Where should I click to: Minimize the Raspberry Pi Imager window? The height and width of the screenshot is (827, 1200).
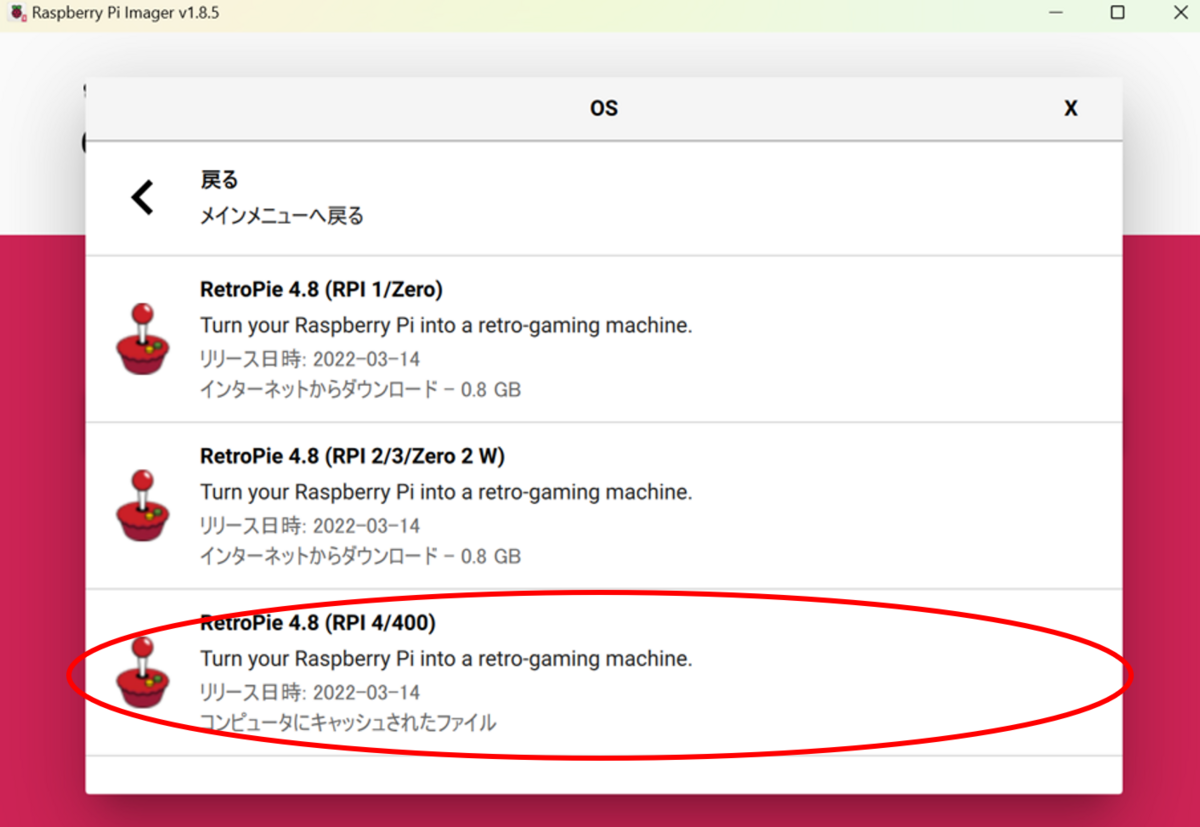[x=1058, y=13]
